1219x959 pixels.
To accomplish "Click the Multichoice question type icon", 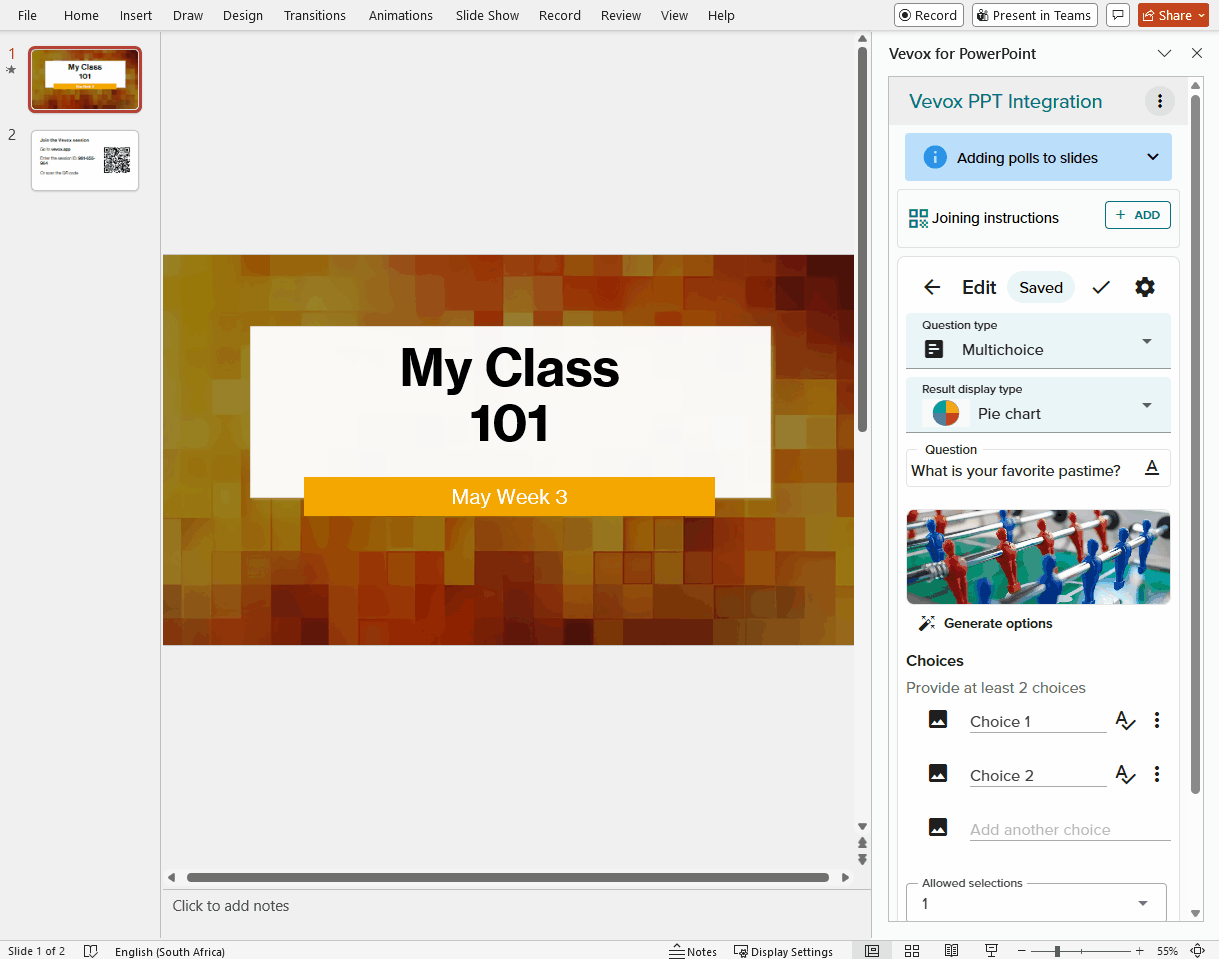I will (x=934, y=349).
